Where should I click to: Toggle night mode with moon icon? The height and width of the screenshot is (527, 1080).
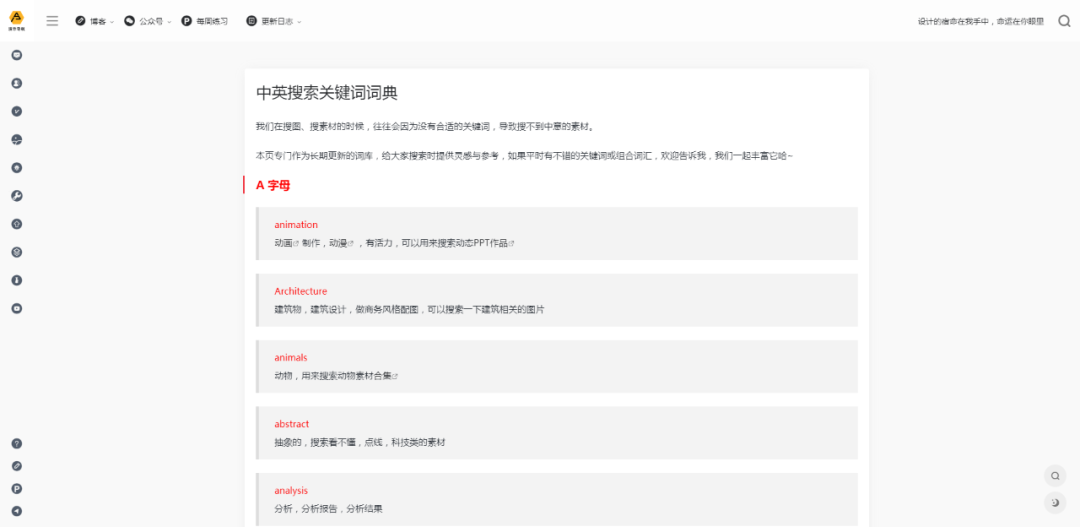pyautogui.click(x=1055, y=504)
